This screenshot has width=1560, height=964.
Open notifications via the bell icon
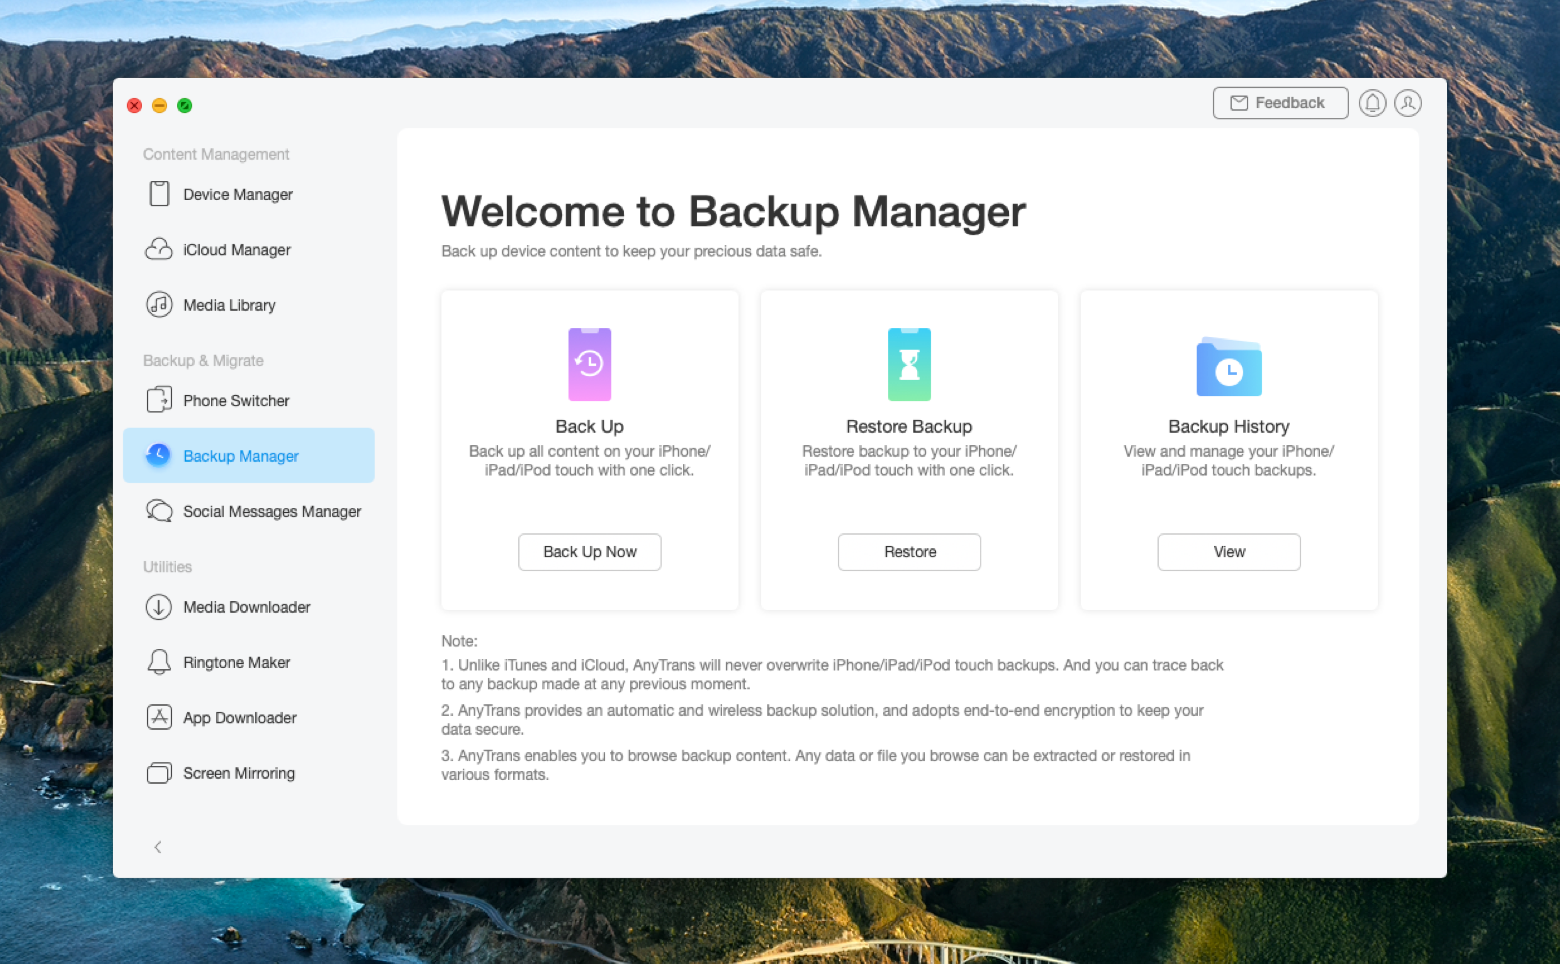pyautogui.click(x=1373, y=103)
